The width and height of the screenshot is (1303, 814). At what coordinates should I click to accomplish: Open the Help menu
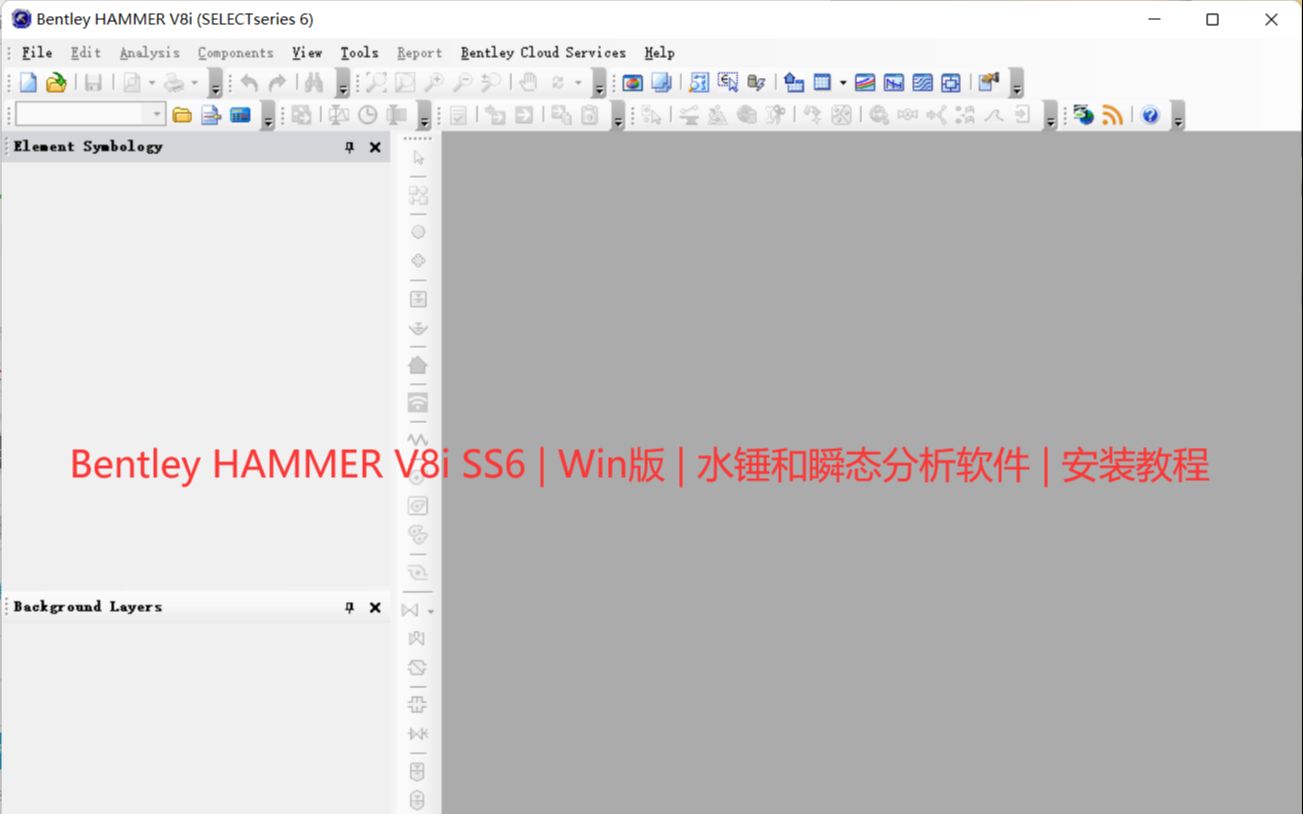659,53
